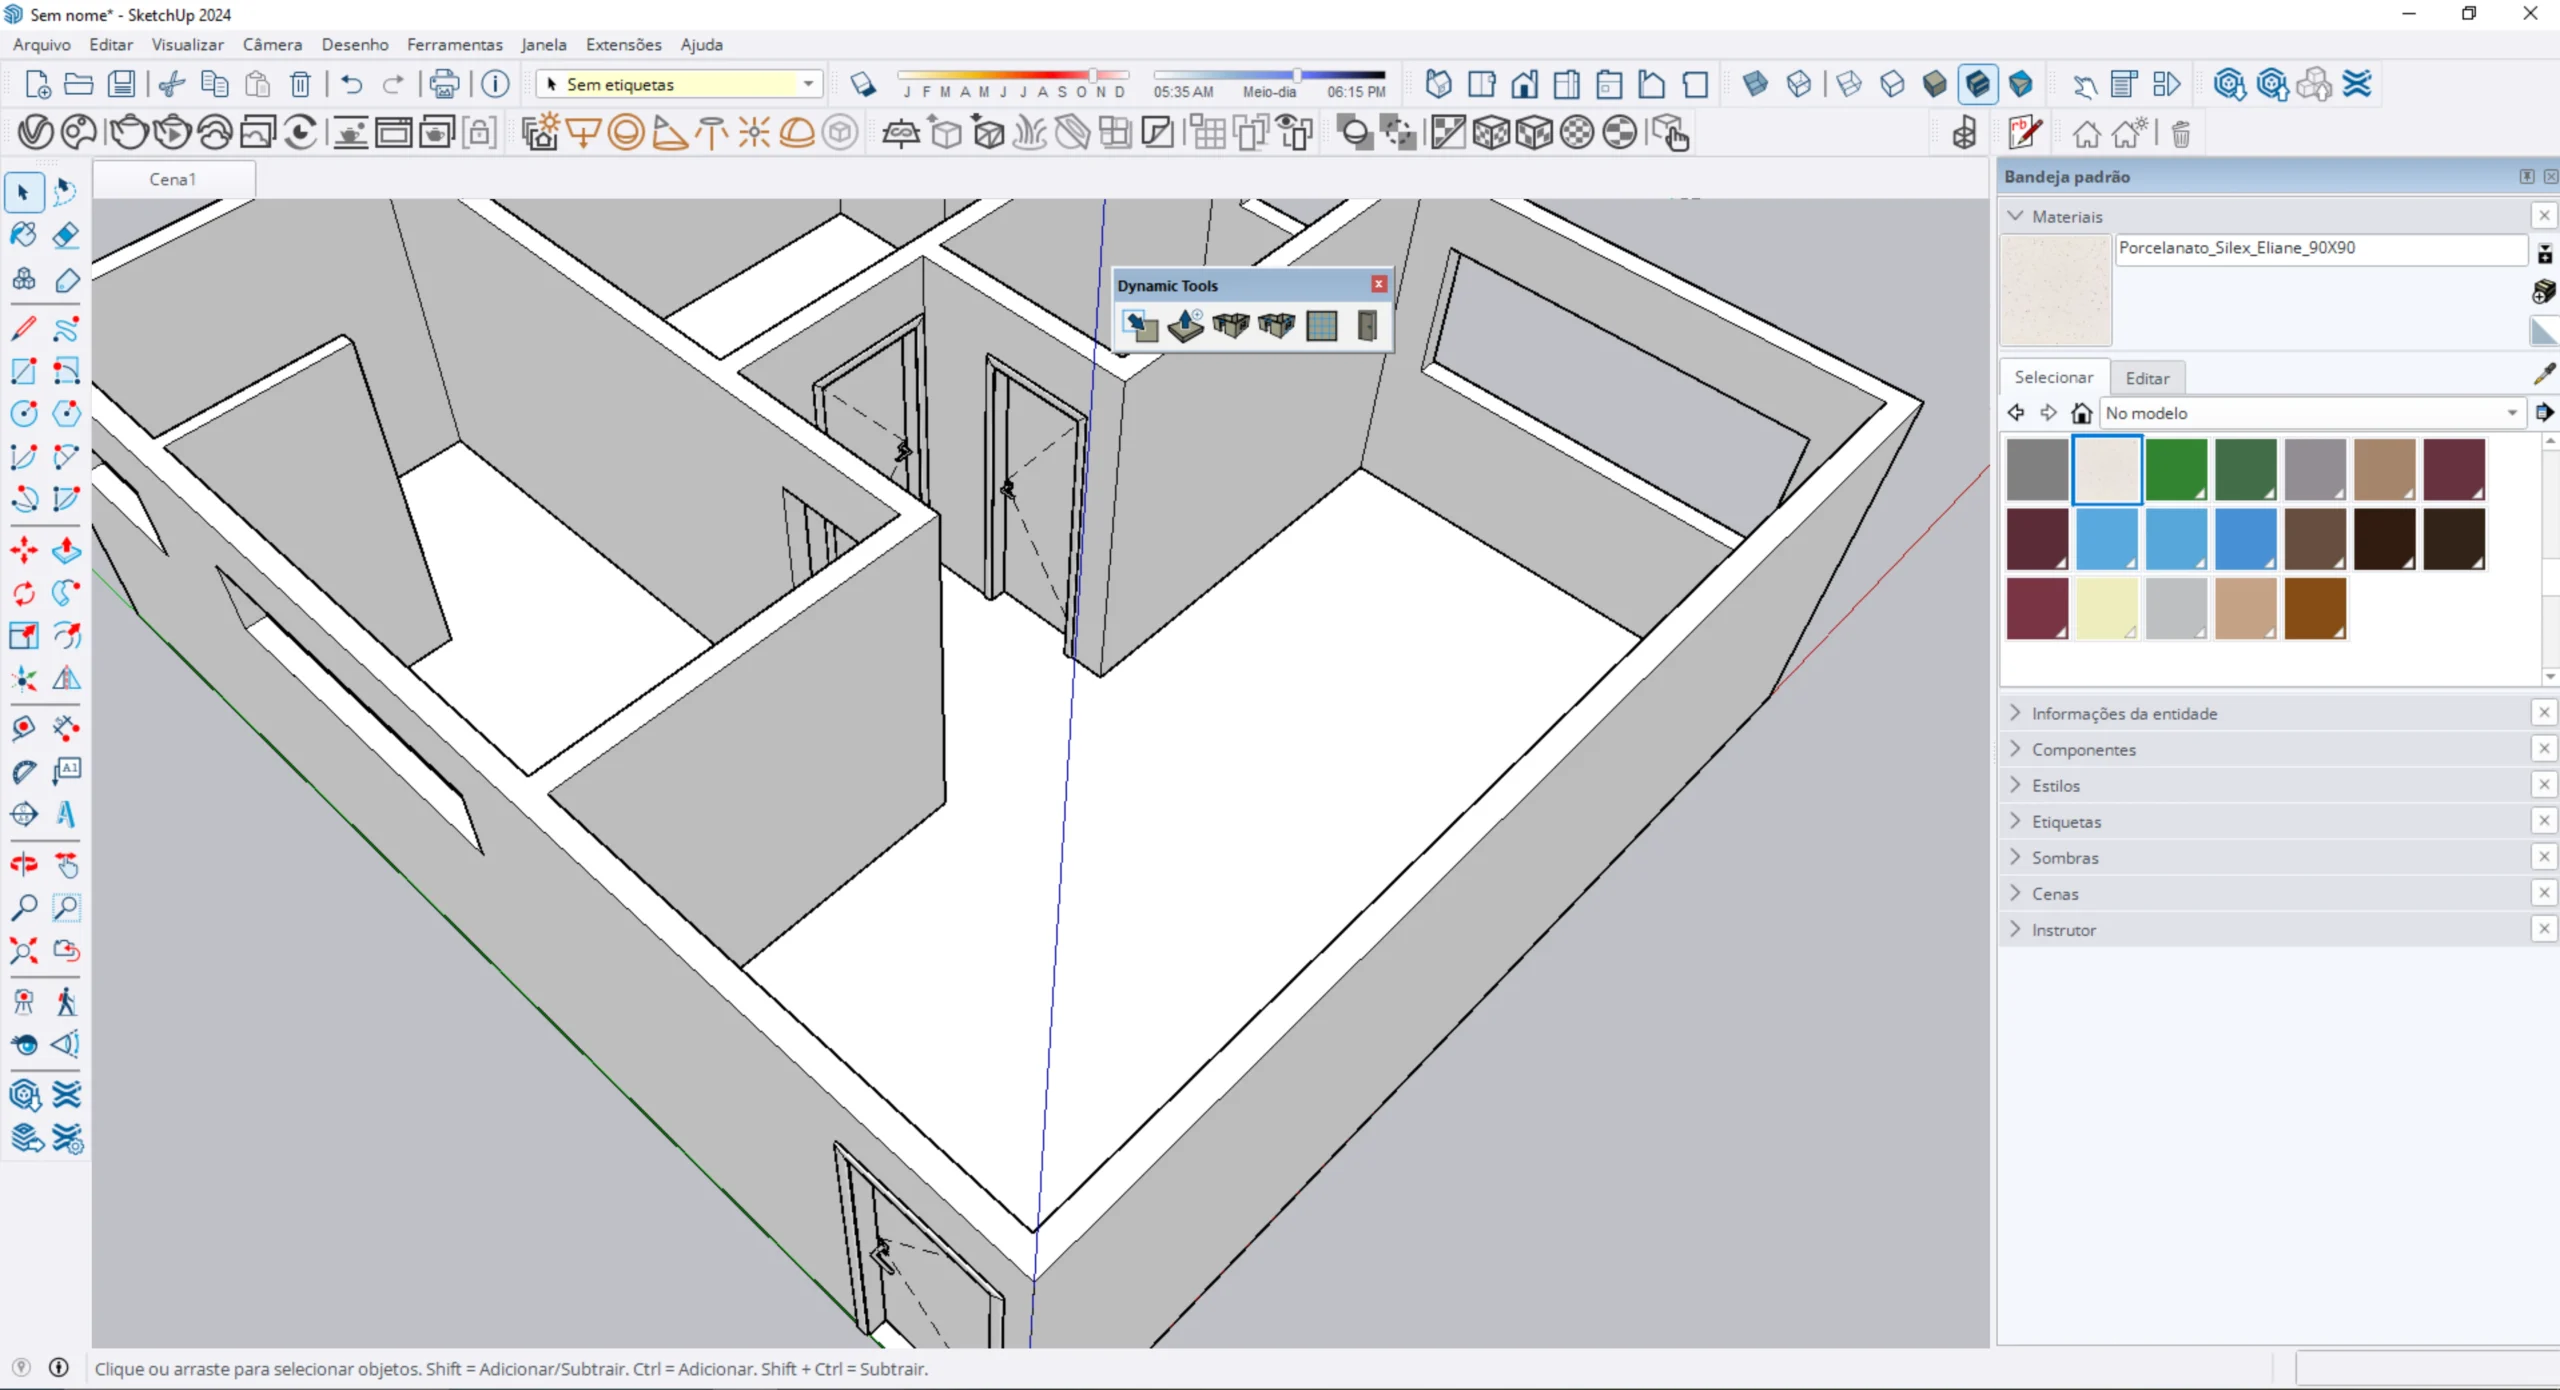Toggle shadows on or off

[863, 84]
